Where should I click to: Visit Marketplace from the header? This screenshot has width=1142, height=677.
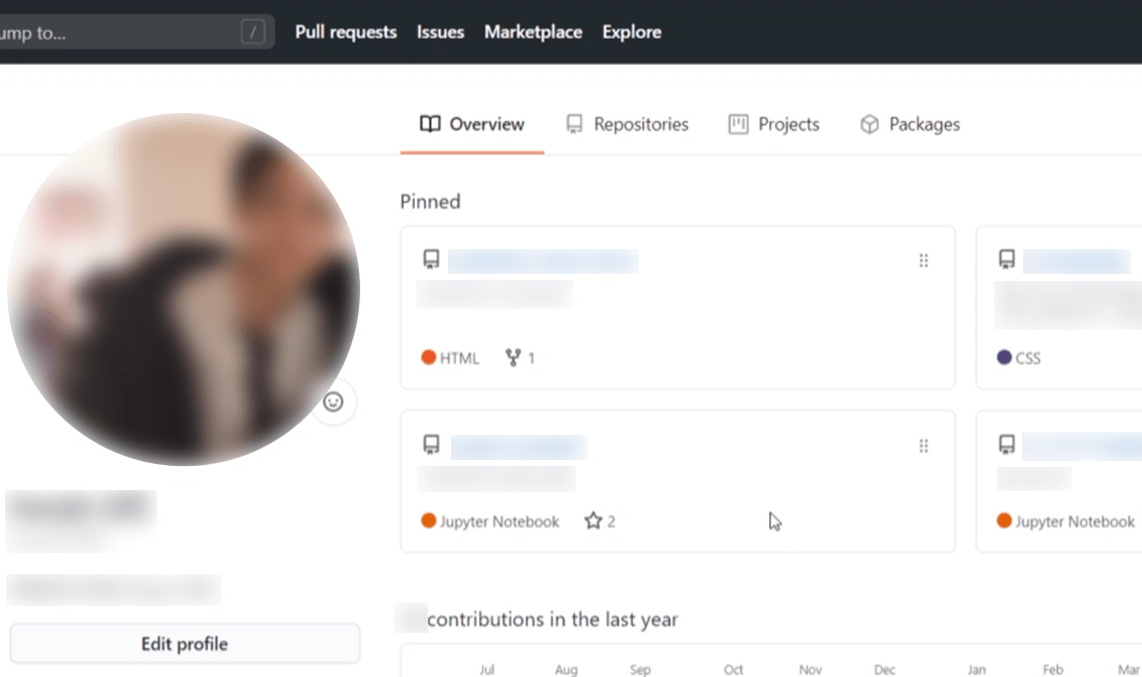click(x=533, y=33)
